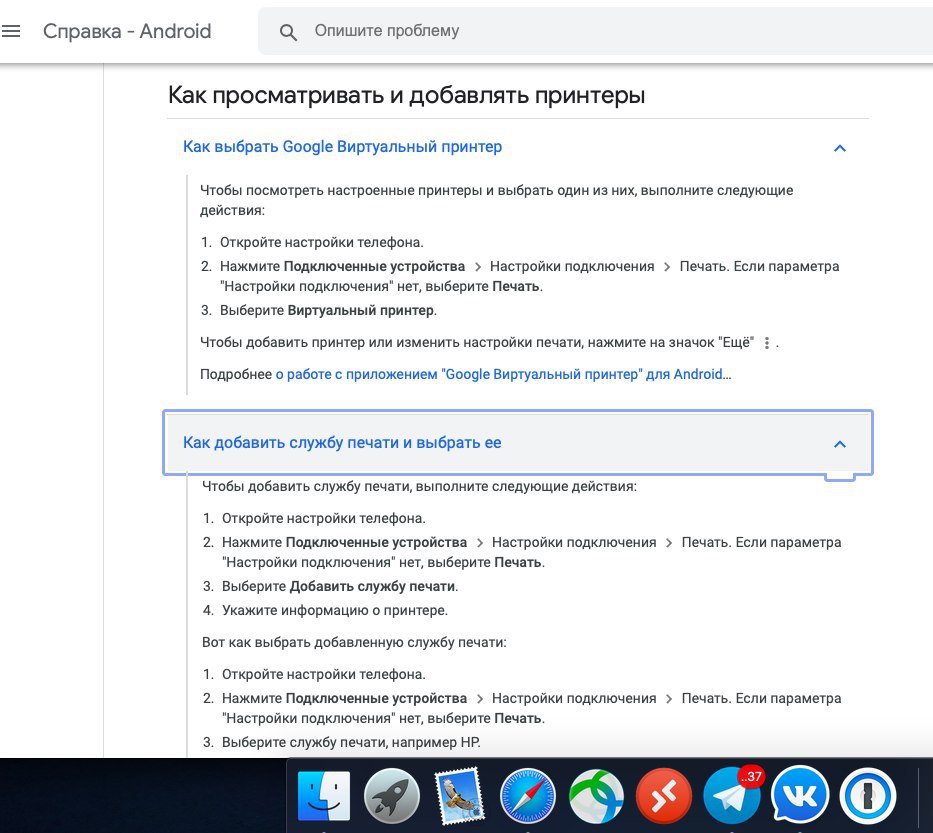Open Finder from the Dock
The height and width of the screenshot is (833, 933).
coord(324,796)
